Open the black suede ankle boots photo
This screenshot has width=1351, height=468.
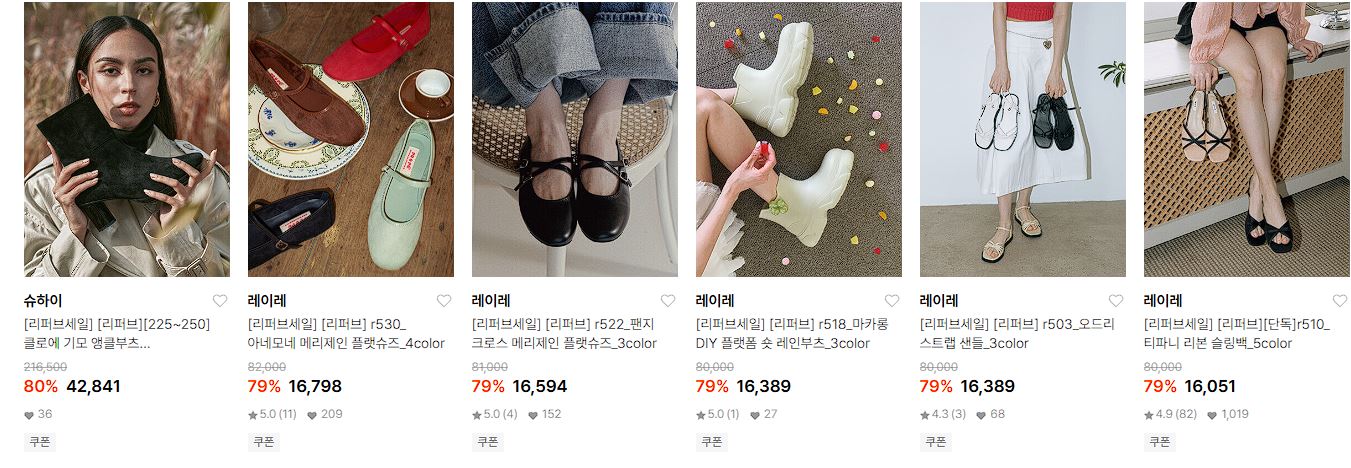(x=127, y=139)
